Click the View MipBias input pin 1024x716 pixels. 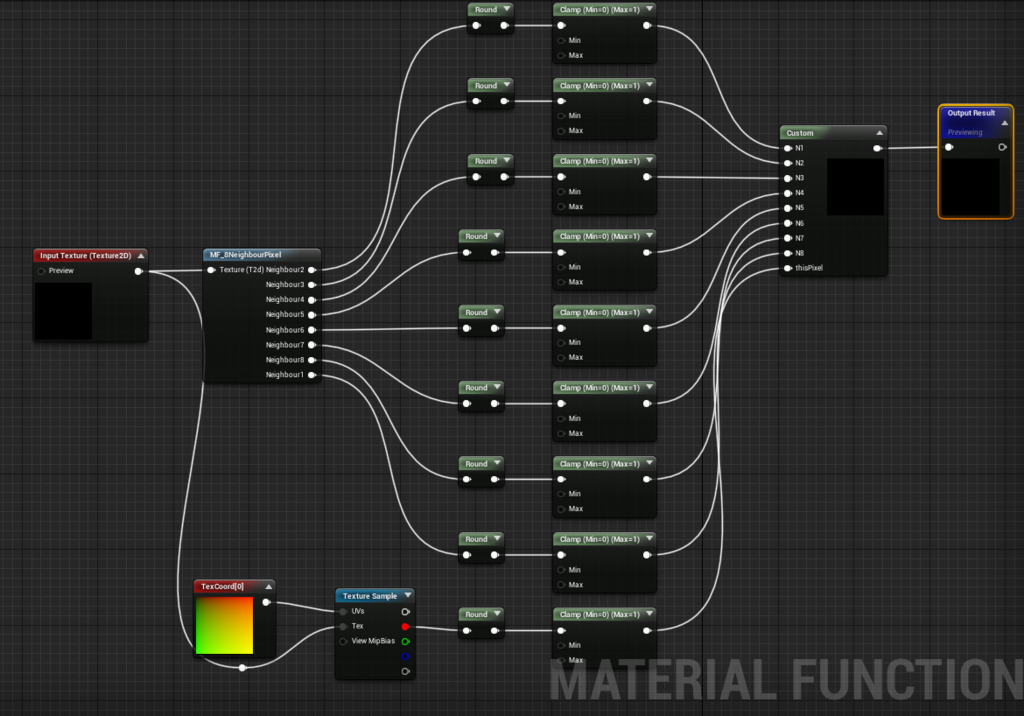pos(344,642)
